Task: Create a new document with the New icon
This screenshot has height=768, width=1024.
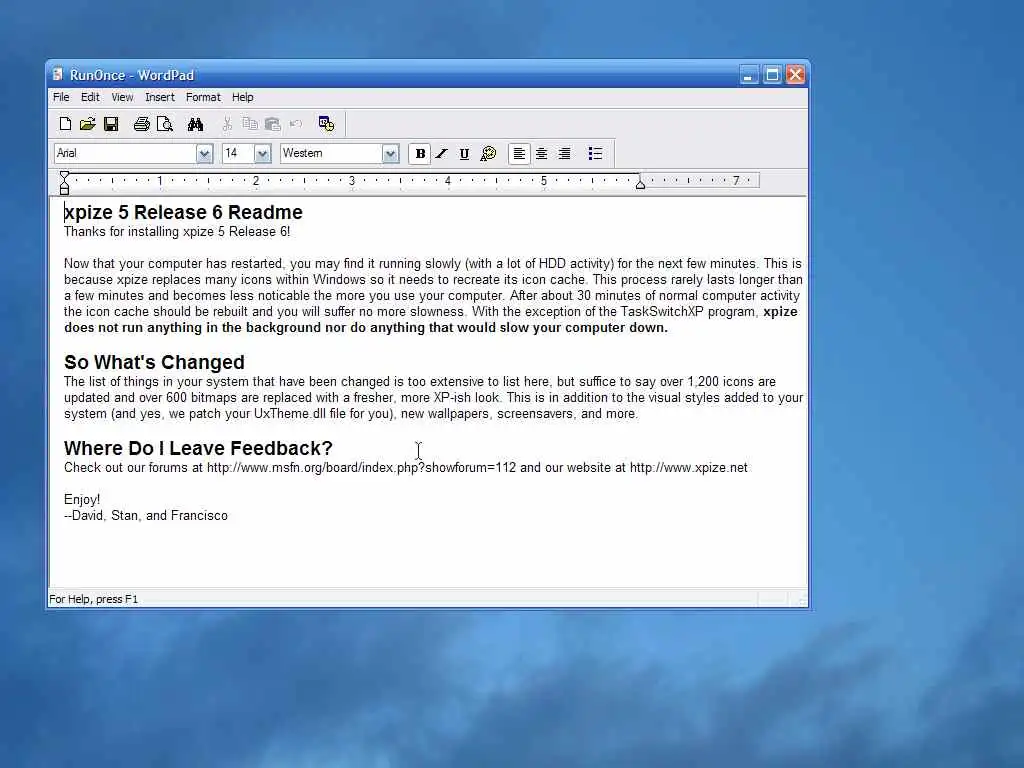Action: tap(65, 124)
